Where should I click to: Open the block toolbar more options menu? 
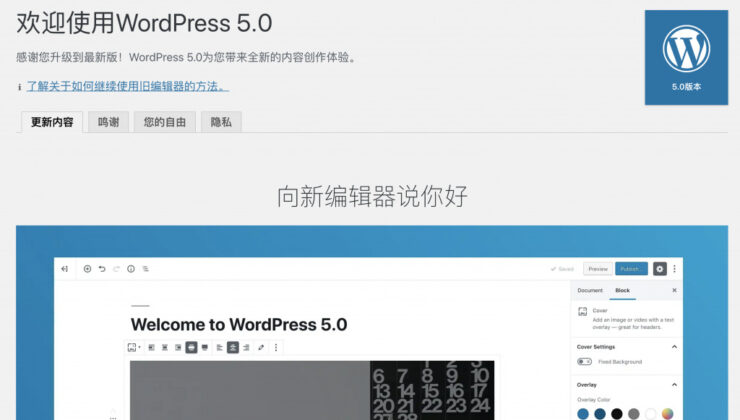tap(276, 348)
